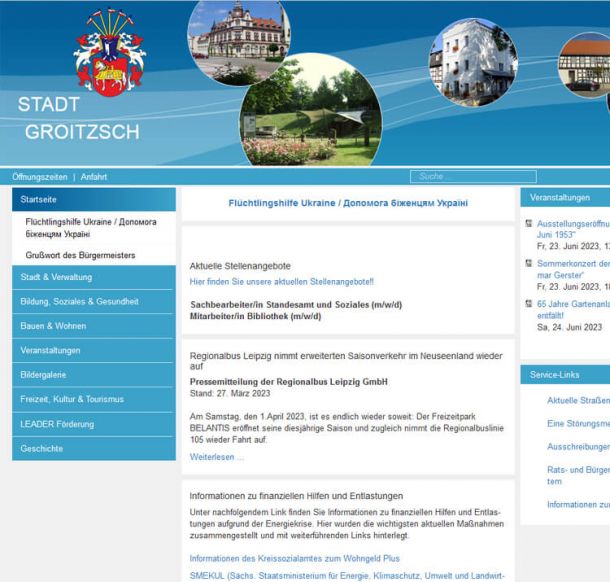The image size is (610, 582).
Task: Follow the Weiterlesen link under Regionalbus article
Action: point(216,457)
